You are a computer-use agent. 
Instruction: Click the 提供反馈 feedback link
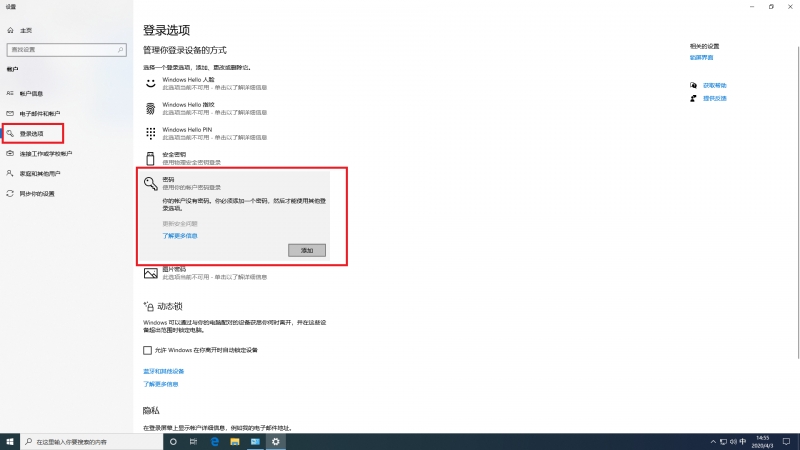coord(715,98)
